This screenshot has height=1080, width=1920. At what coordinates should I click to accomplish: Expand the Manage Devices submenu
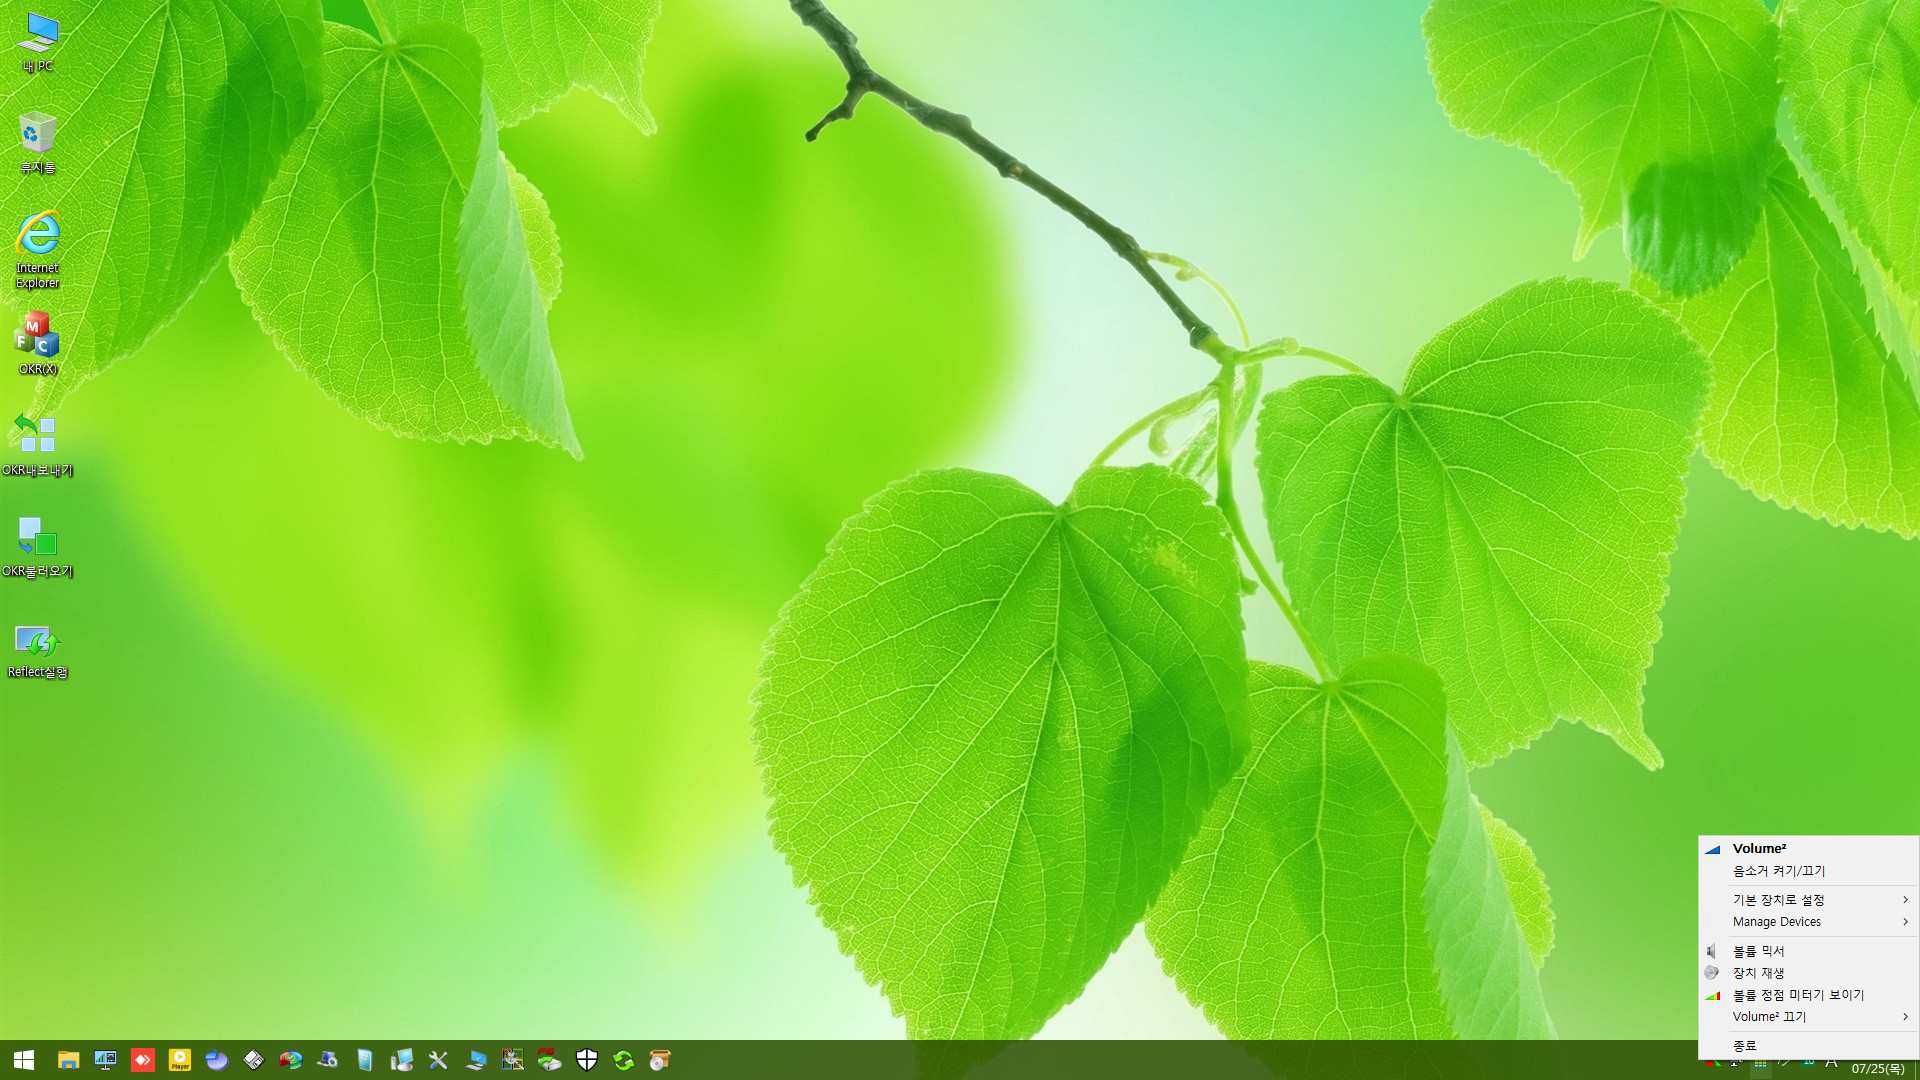click(1808, 922)
